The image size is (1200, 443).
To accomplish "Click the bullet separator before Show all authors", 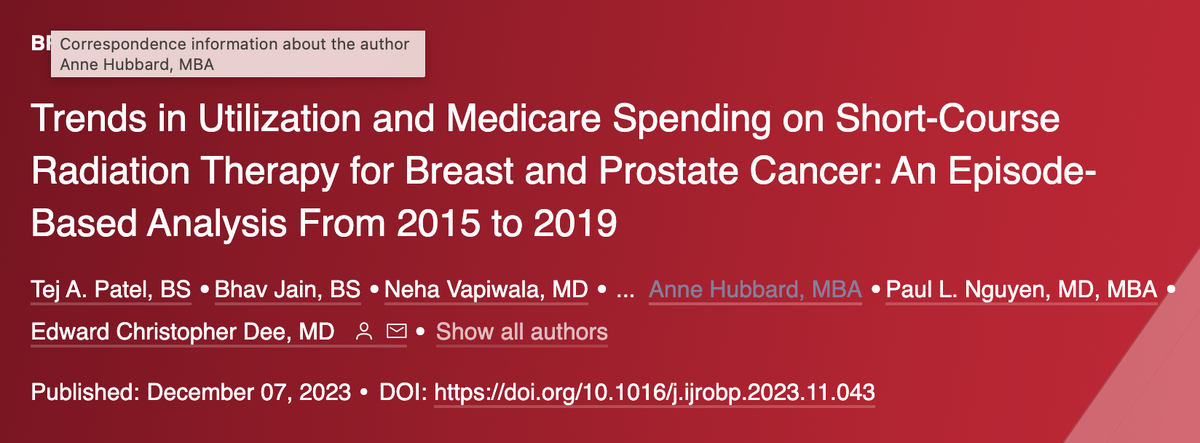I will coord(421,331).
